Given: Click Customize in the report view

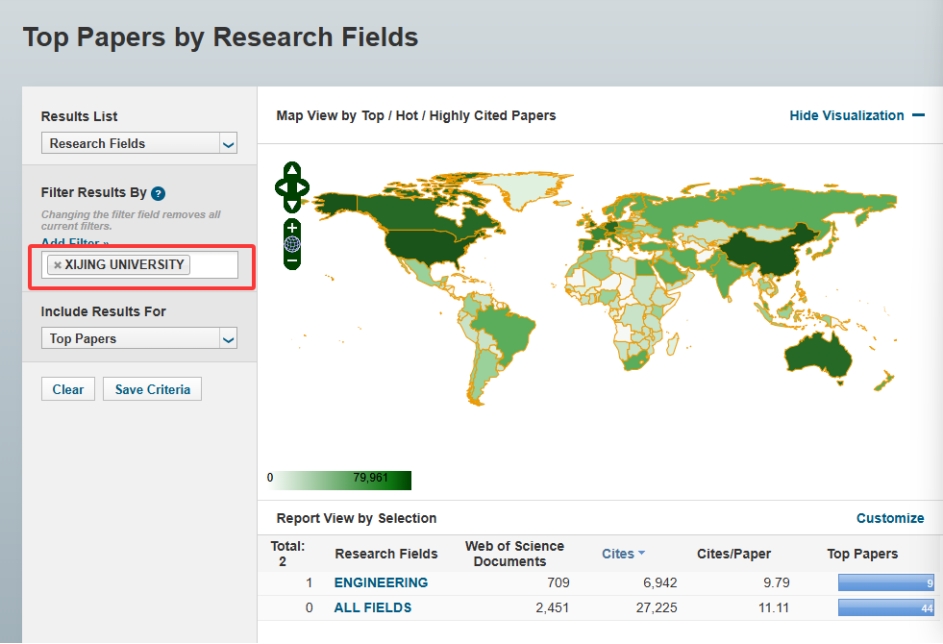Looking at the screenshot, I should point(890,518).
